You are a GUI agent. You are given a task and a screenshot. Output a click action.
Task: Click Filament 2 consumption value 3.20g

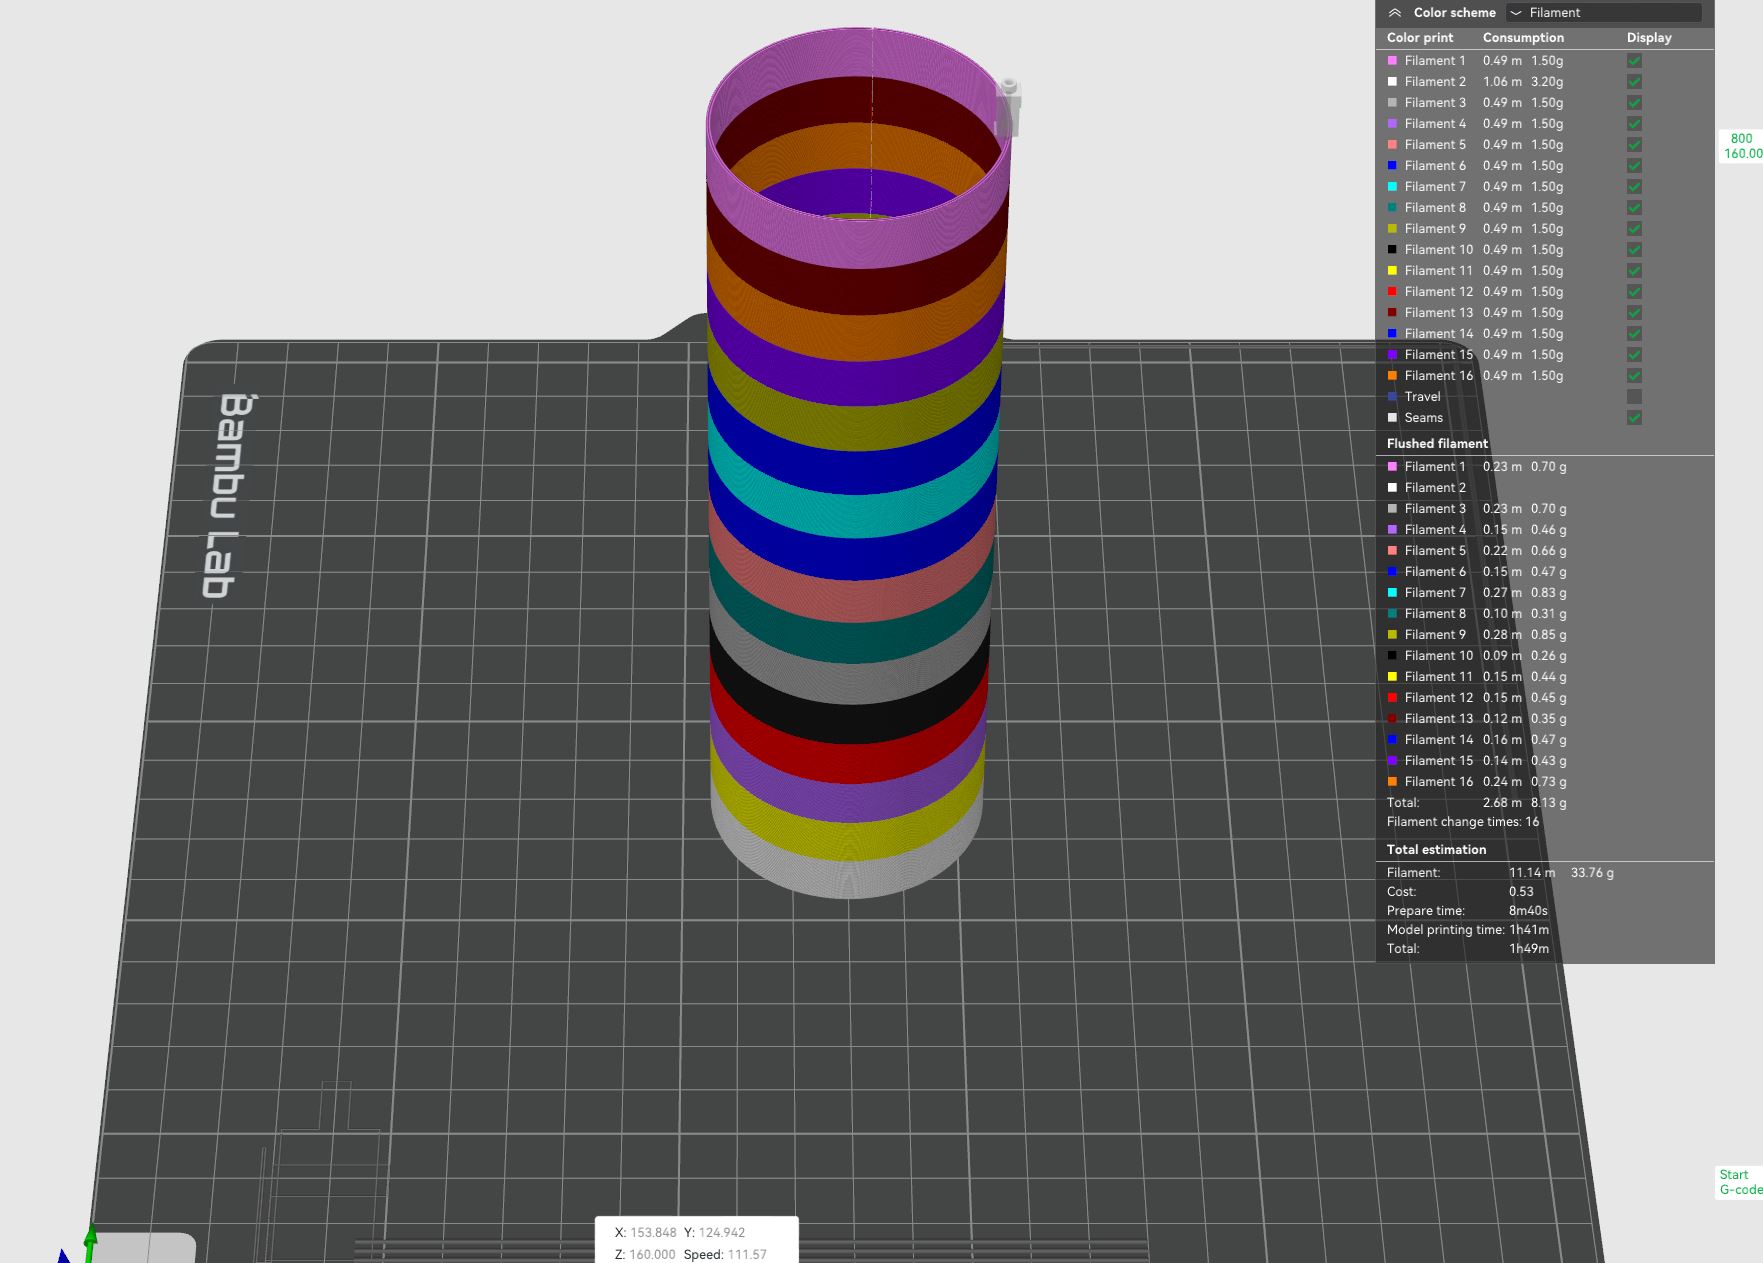pyautogui.click(x=1547, y=82)
